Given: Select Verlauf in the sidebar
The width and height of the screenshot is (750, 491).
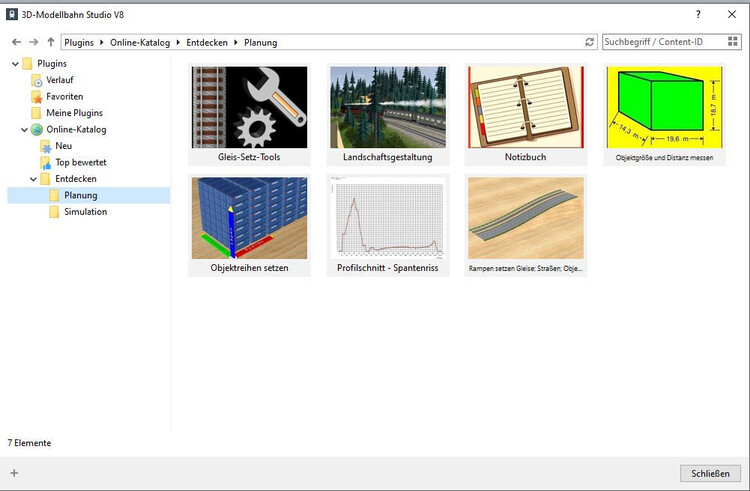Looking at the screenshot, I should click(x=60, y=80).
